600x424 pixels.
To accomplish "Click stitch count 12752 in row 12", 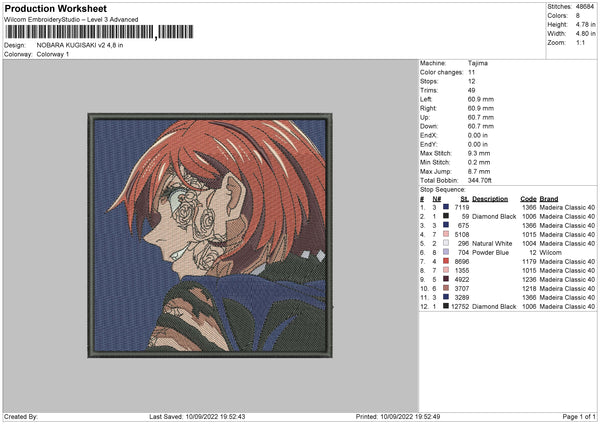I will pyautogui.click(x=460, y=307).
